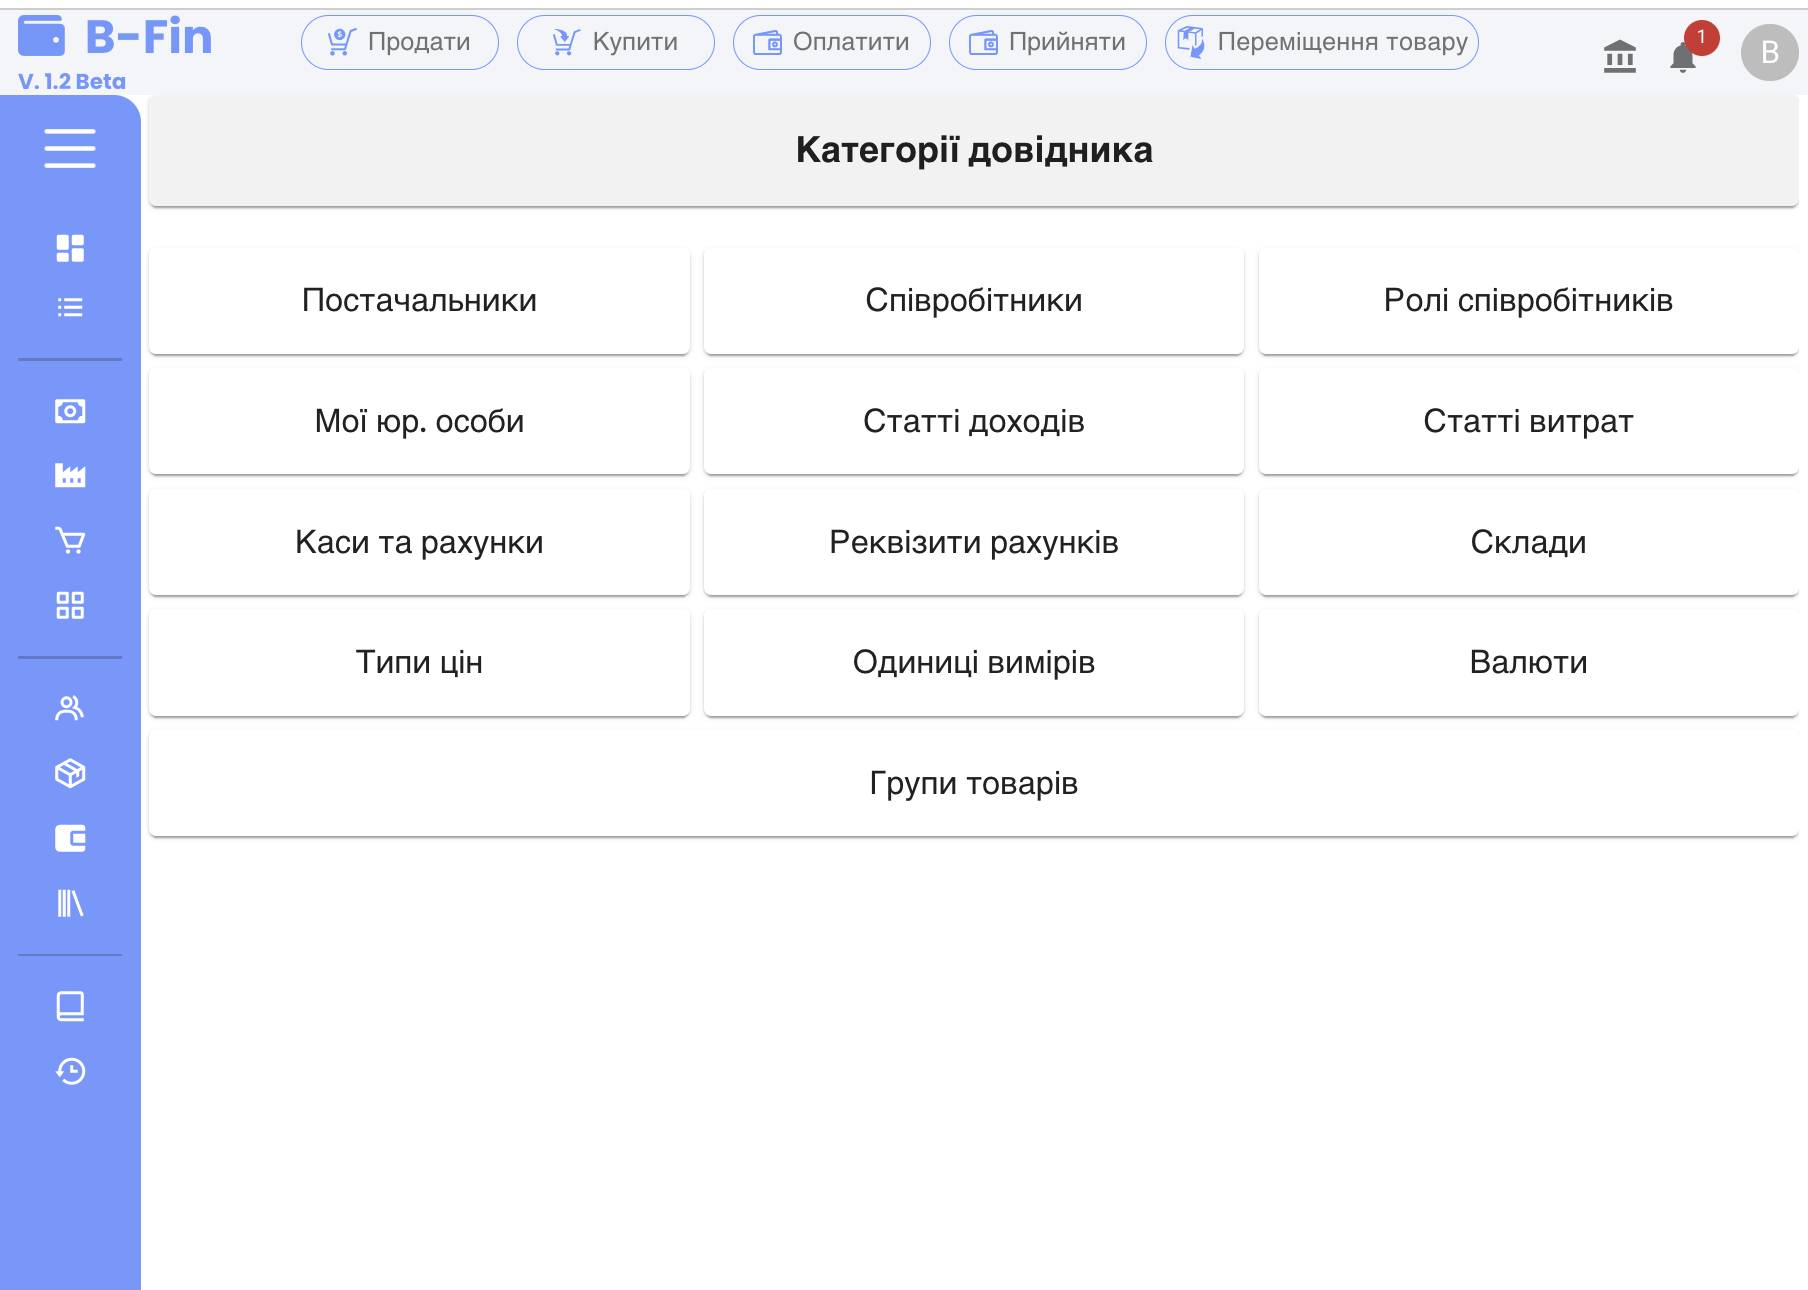This screenshot has width=1808, height=1290.
Task: Click the Прийняти button
Action: 1048,42
